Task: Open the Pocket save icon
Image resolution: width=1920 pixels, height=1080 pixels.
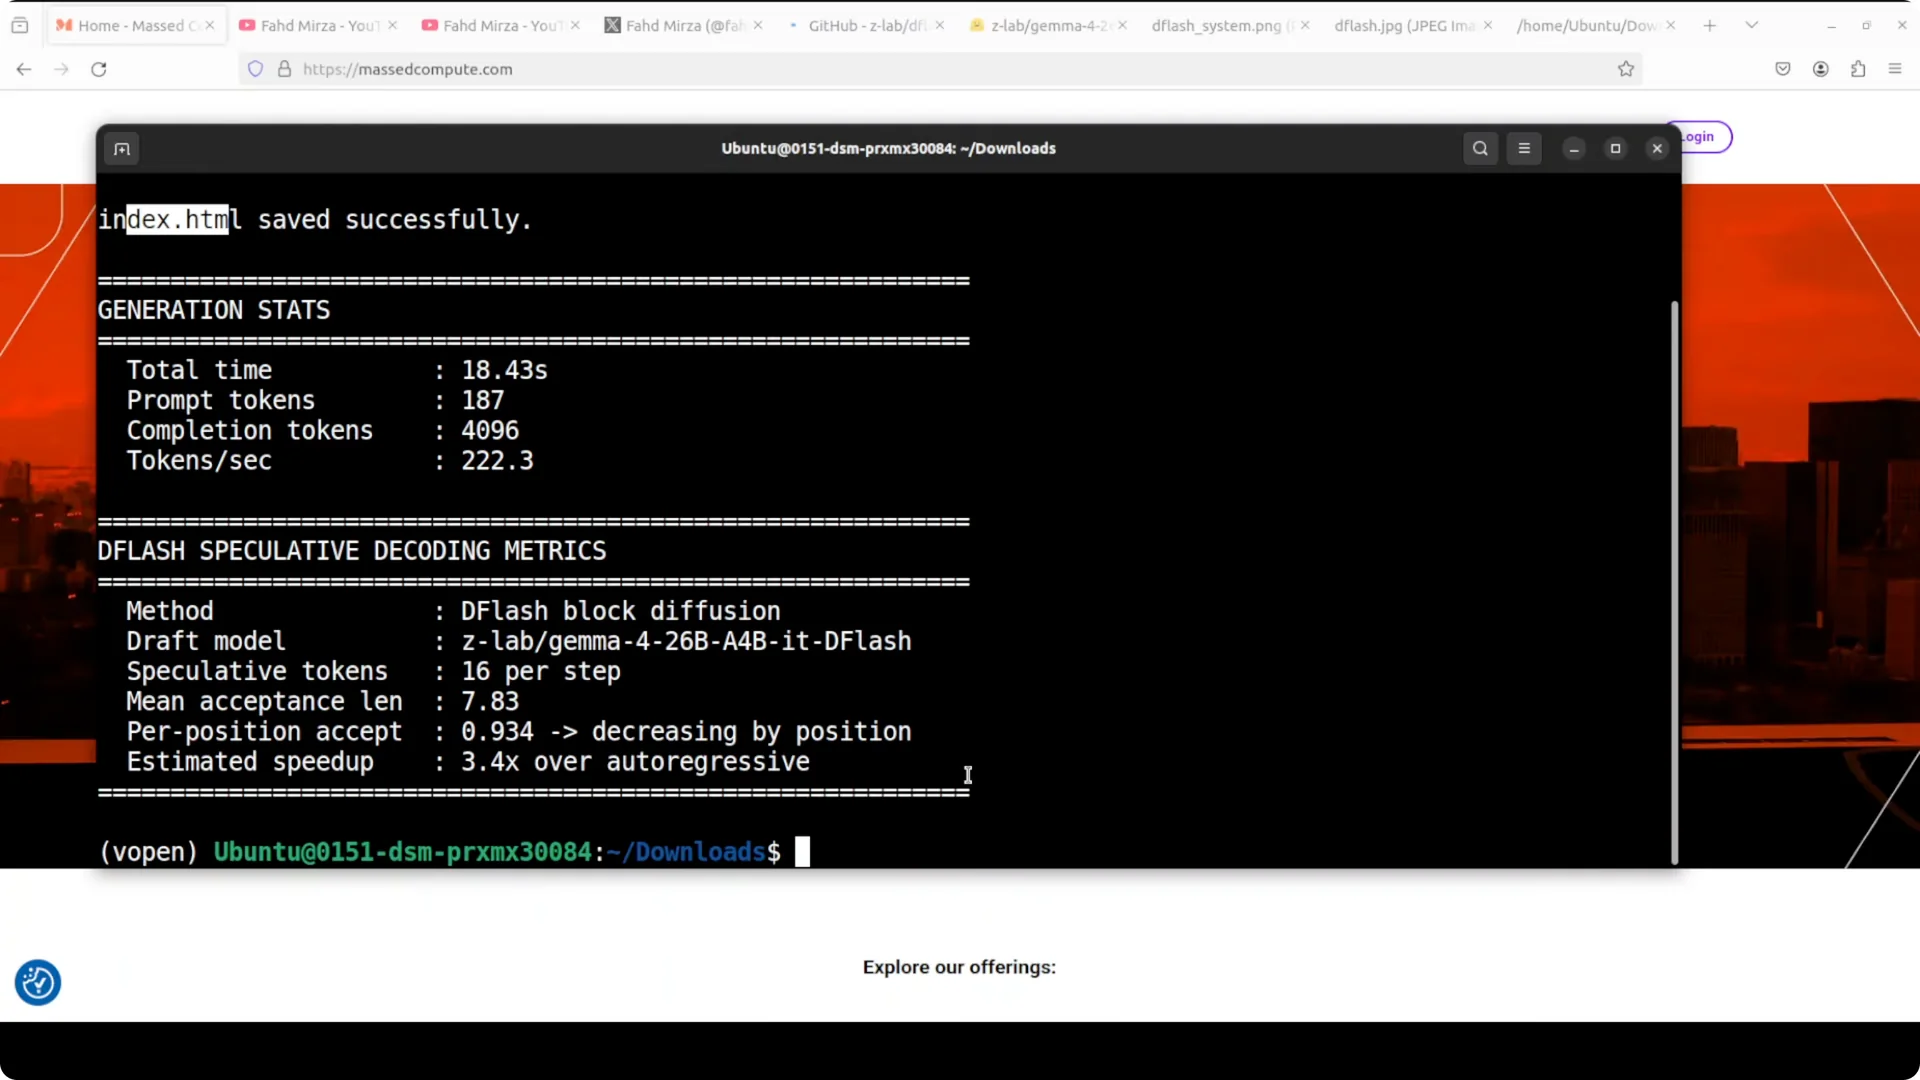Action: [1783, 69]
